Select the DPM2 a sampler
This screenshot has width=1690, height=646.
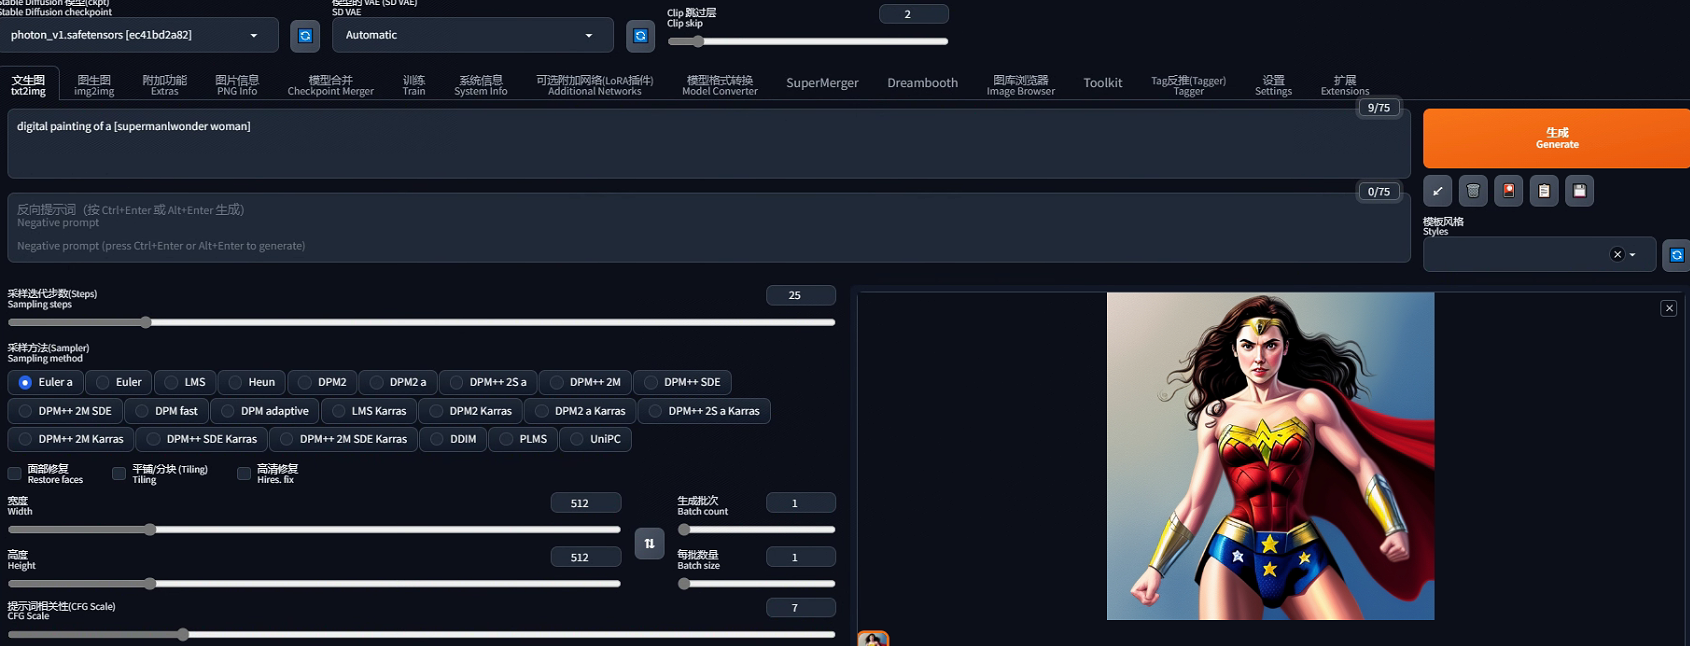tap(398, 382)
